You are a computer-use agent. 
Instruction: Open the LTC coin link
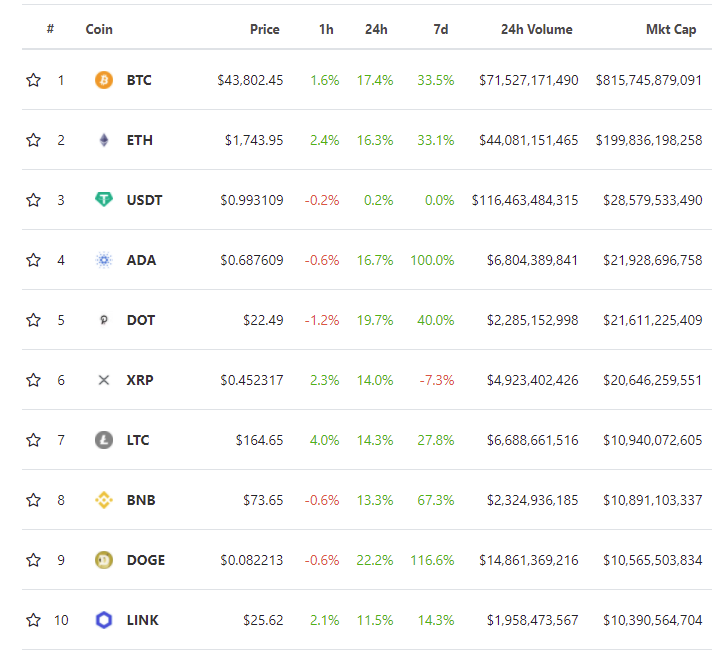pyautogui.click(x=138, y=440)
